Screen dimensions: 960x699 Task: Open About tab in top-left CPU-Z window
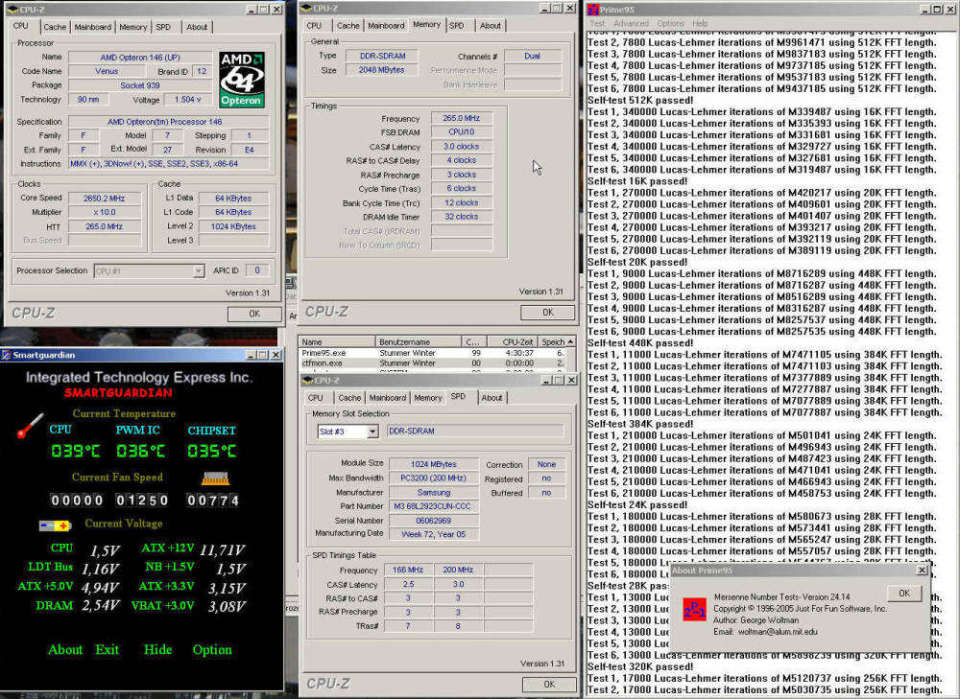[x=197, y=27]
